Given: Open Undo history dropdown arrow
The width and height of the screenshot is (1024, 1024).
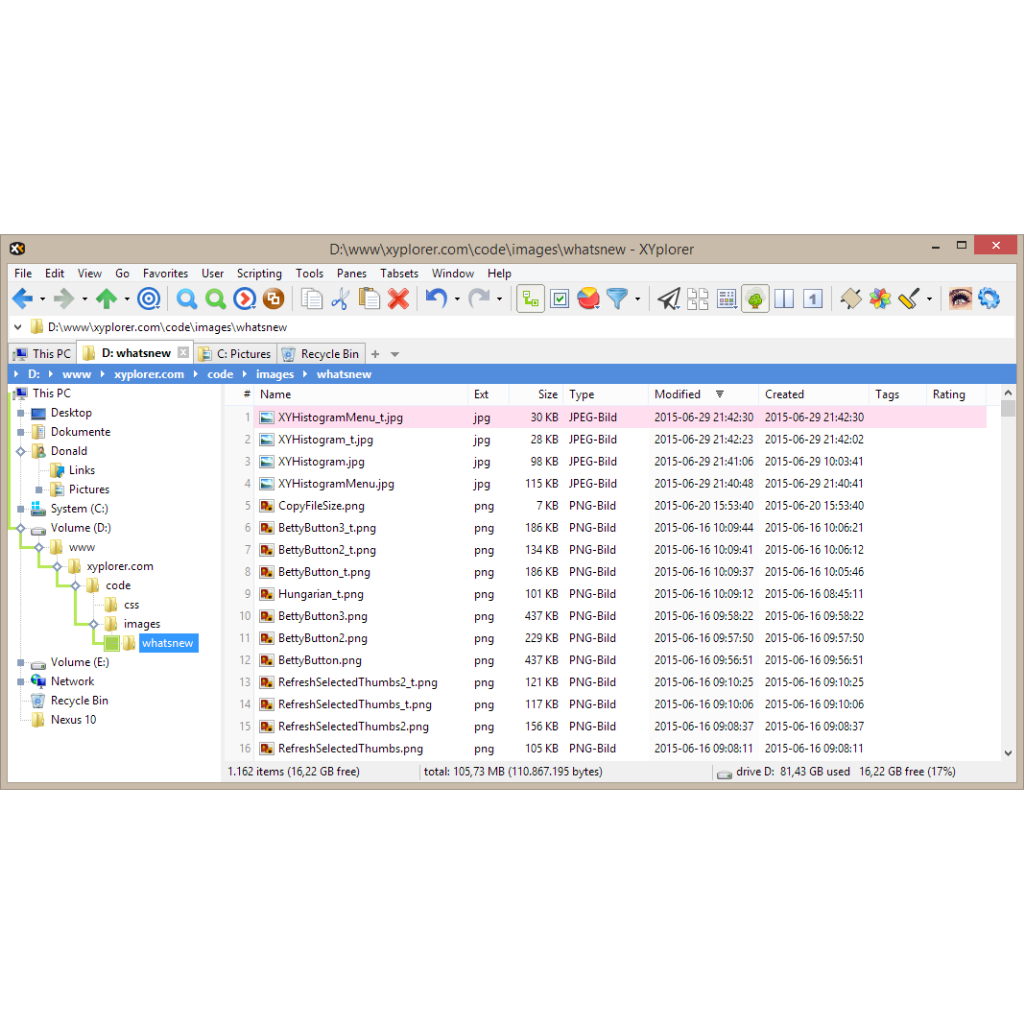Looking at the screenshot, I should (457, 300).
